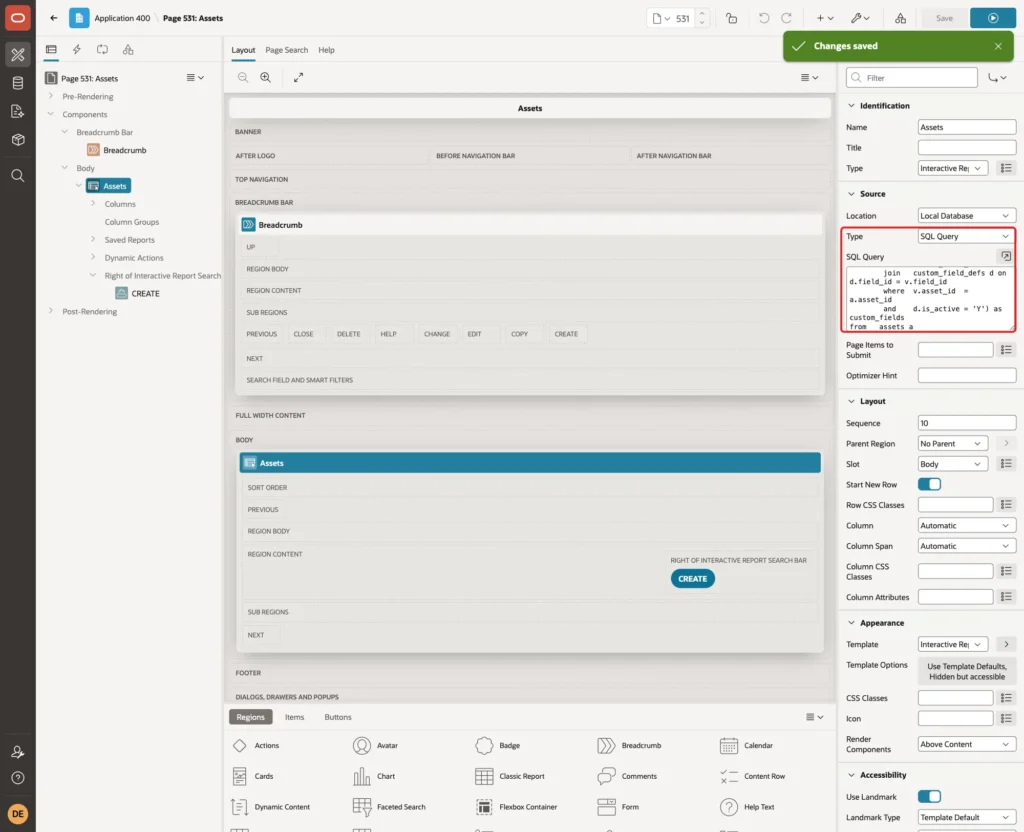Open Page Items to Submit list picker
Screen dimensions: 1024x832
pos(1006,350)
